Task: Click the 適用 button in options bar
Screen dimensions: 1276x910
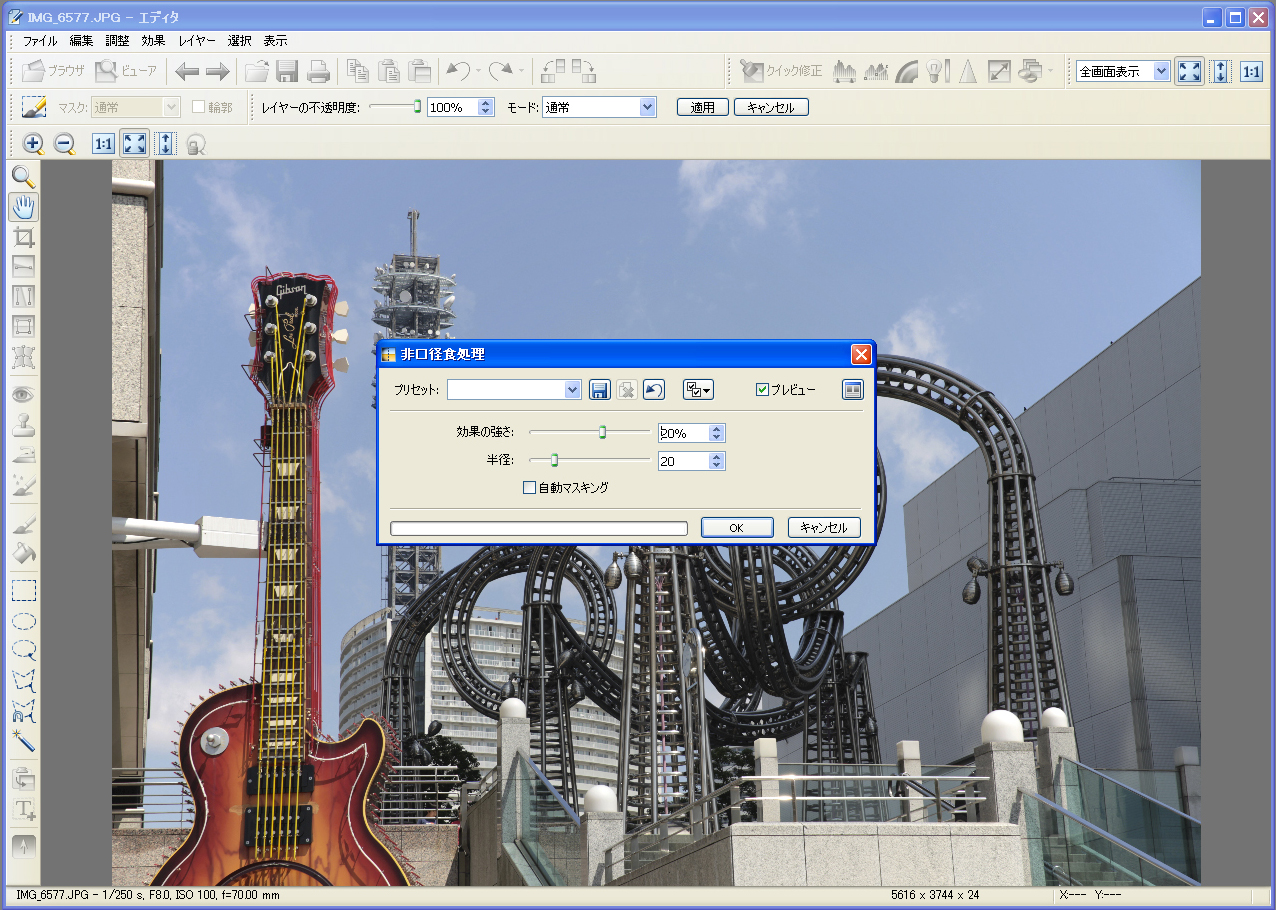Action: [x=703, y=107]
